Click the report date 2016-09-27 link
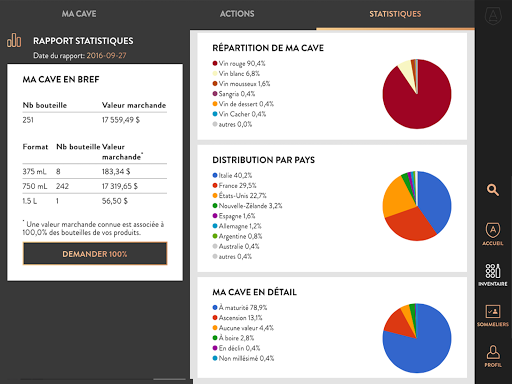This screenshot has height=384, width=512. pyautogui.click(x=106, y=55)
